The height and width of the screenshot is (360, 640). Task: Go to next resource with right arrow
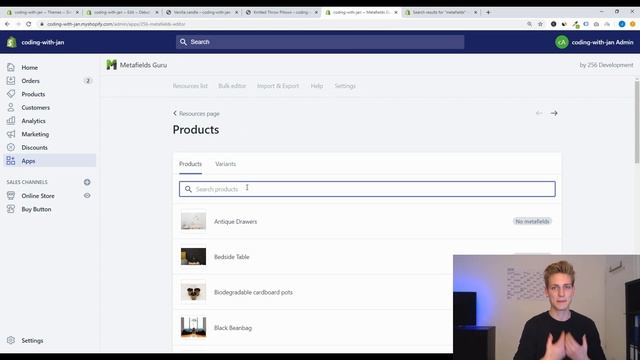(554, 113)
